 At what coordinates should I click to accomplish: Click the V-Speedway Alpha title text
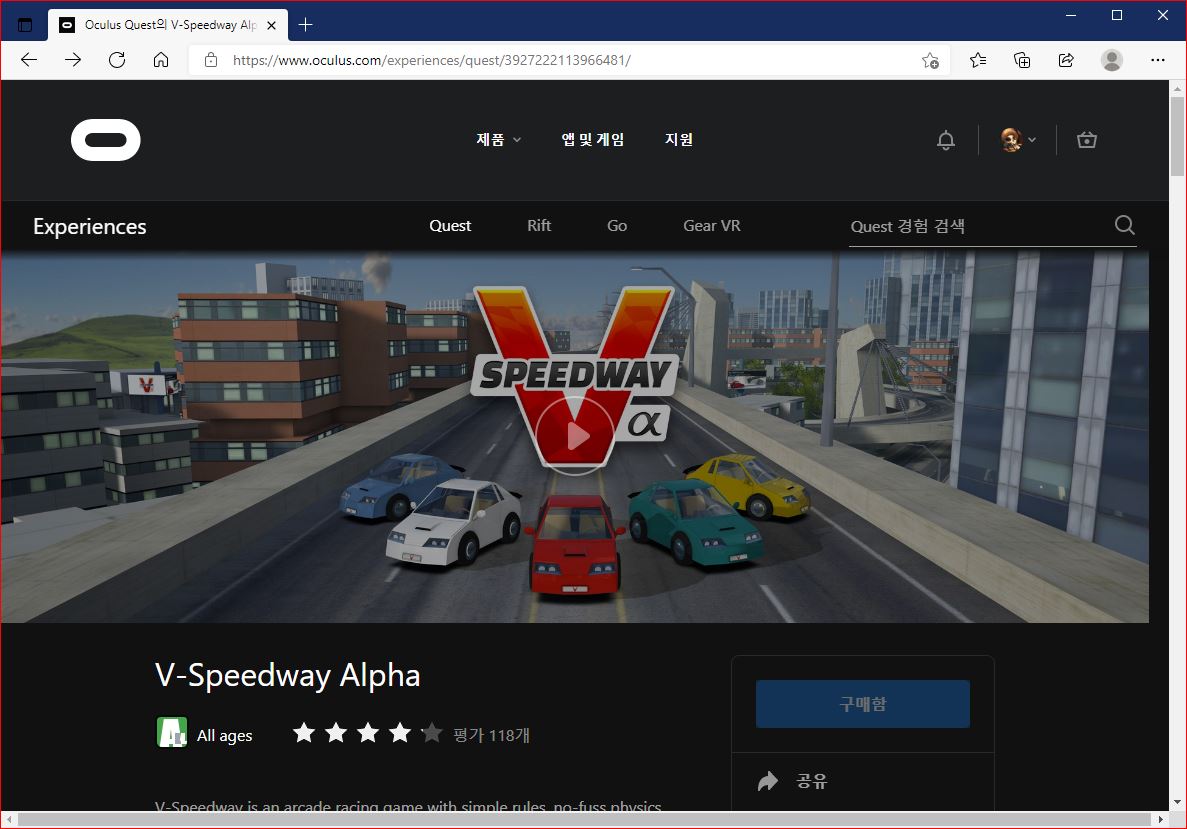(x=288, y=675)
